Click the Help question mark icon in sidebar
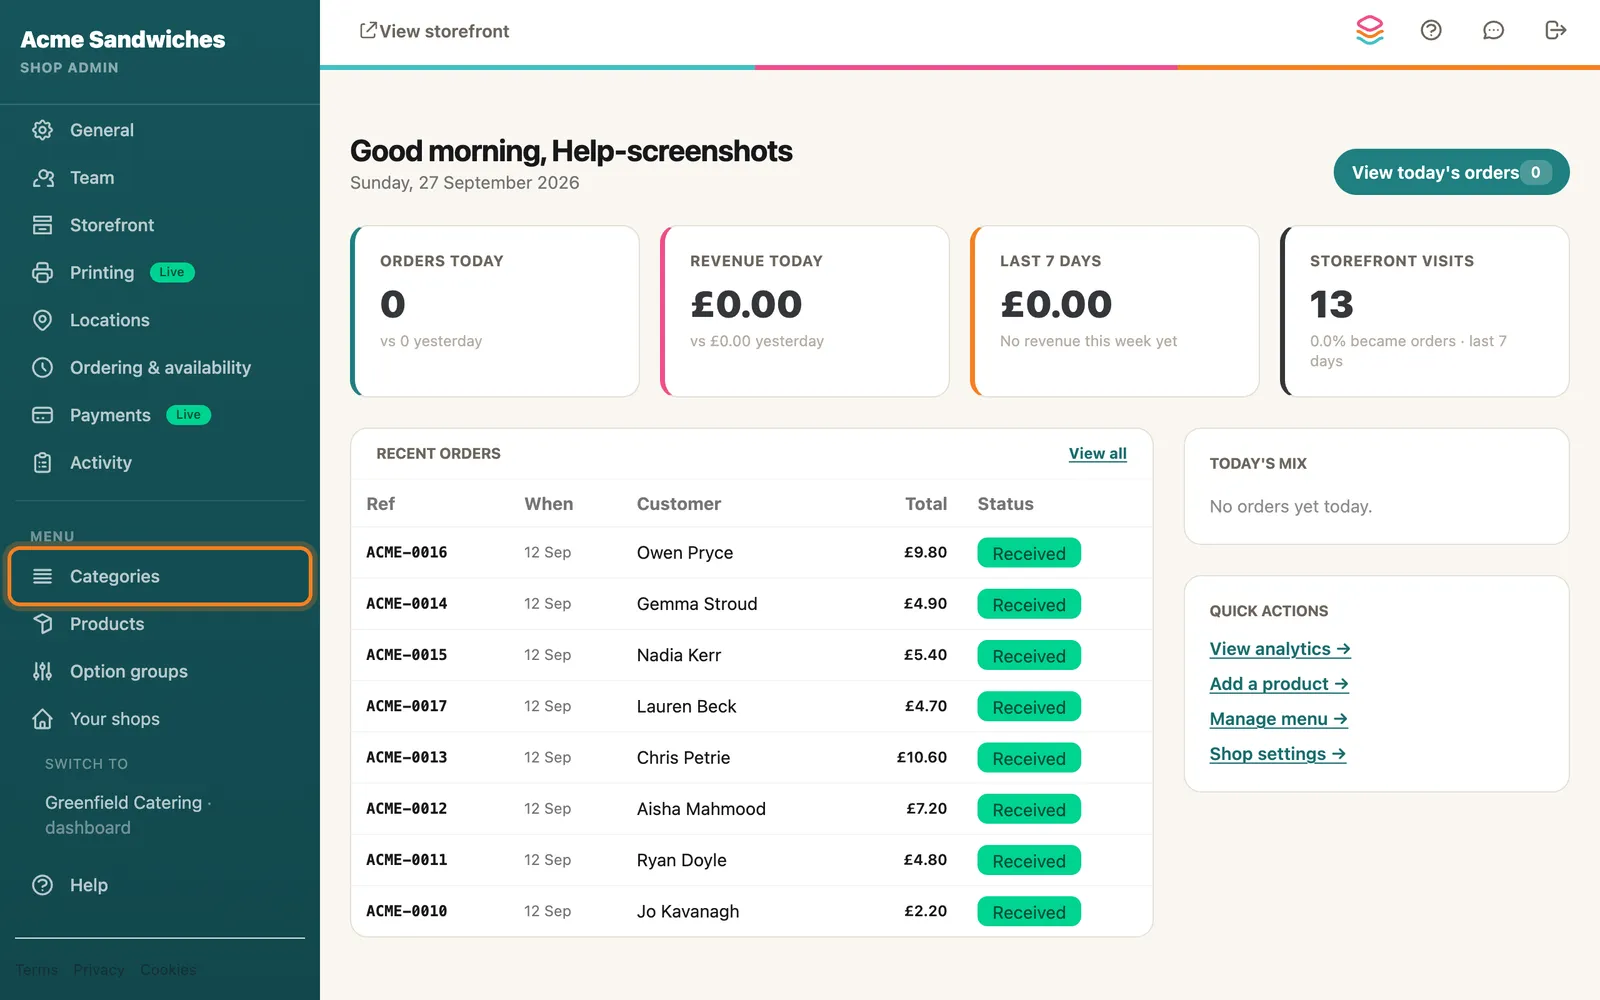The height and width of the screenshot is (1000, 1600). (42, 885)
